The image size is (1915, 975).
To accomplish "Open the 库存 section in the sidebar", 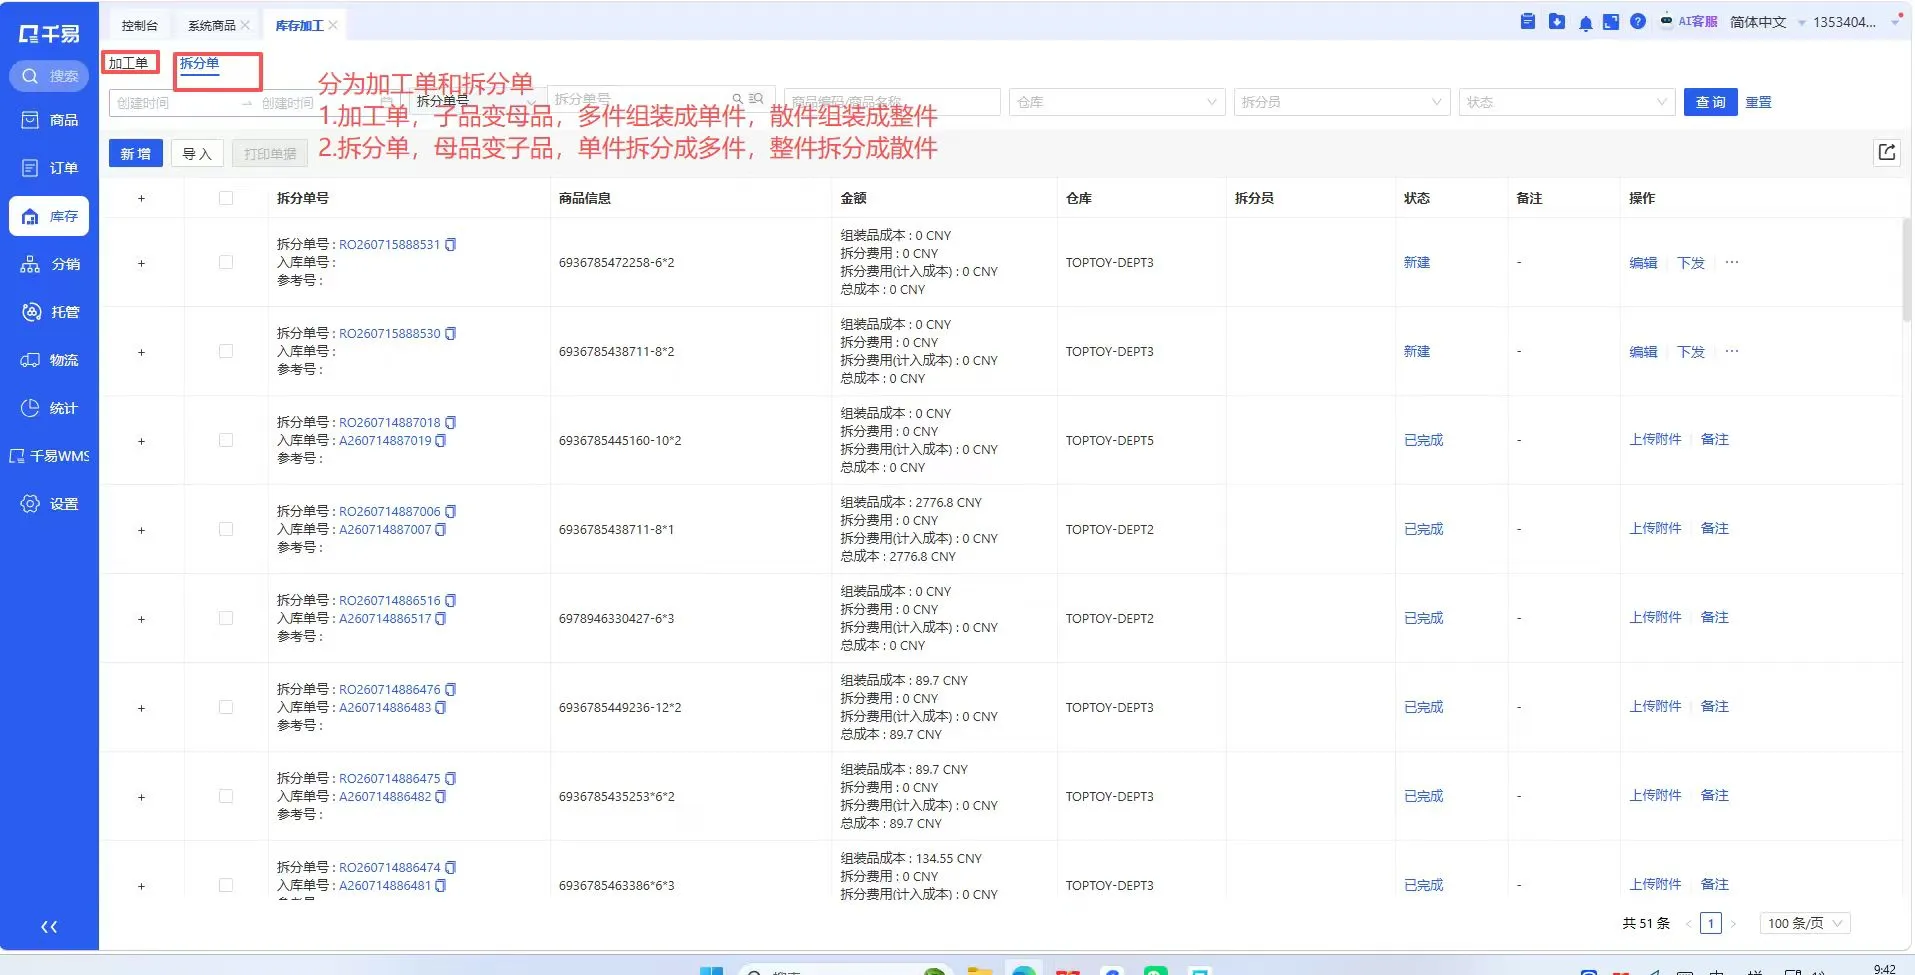I will click(49, 216).
